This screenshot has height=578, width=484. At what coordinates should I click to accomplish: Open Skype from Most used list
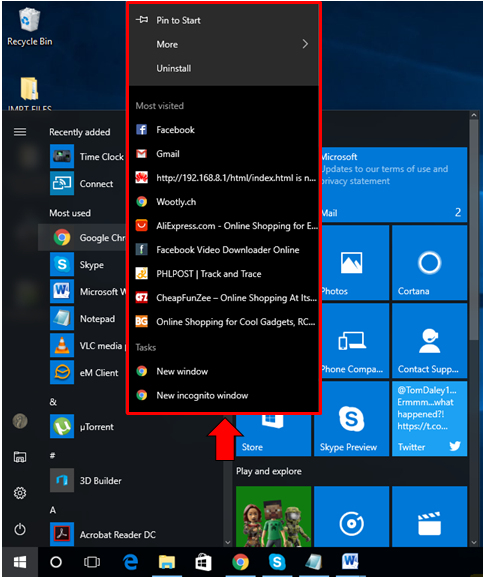(x=87, y=265)
